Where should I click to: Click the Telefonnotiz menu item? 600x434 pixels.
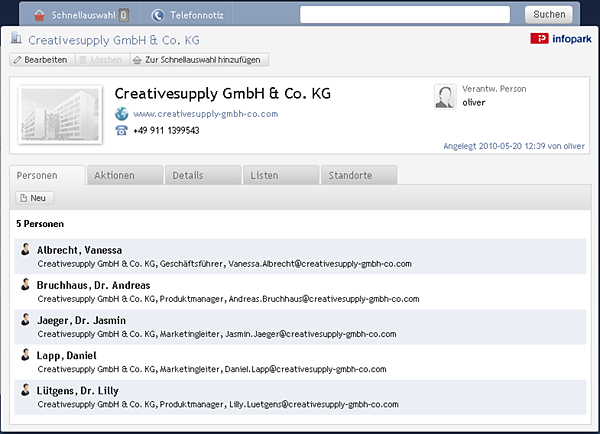[187, 15]
